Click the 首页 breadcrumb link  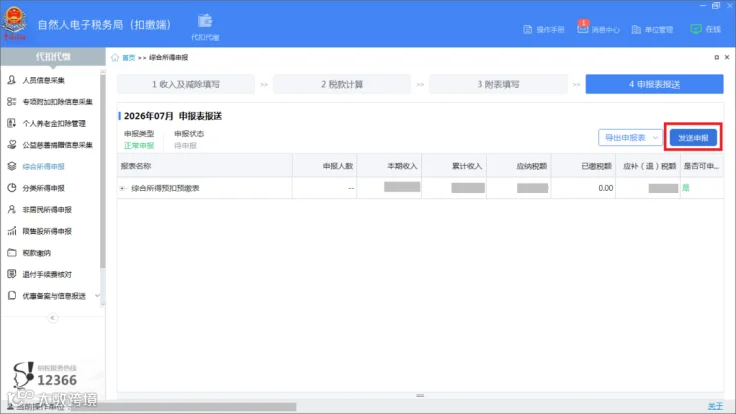pos(129,58)
